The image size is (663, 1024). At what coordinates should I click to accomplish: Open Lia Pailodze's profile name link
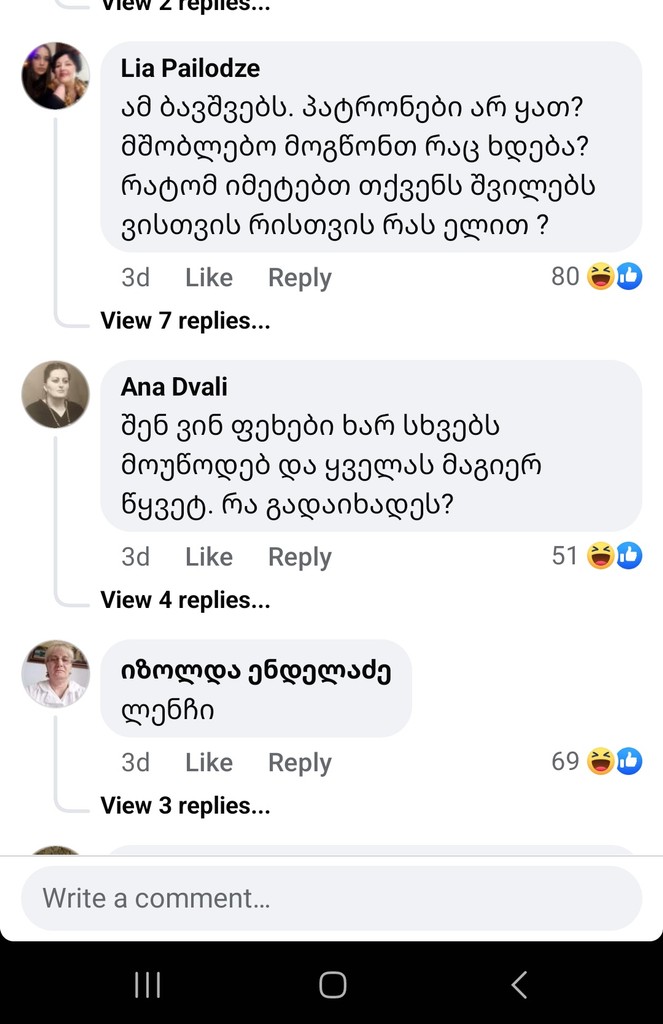point(190,68)
